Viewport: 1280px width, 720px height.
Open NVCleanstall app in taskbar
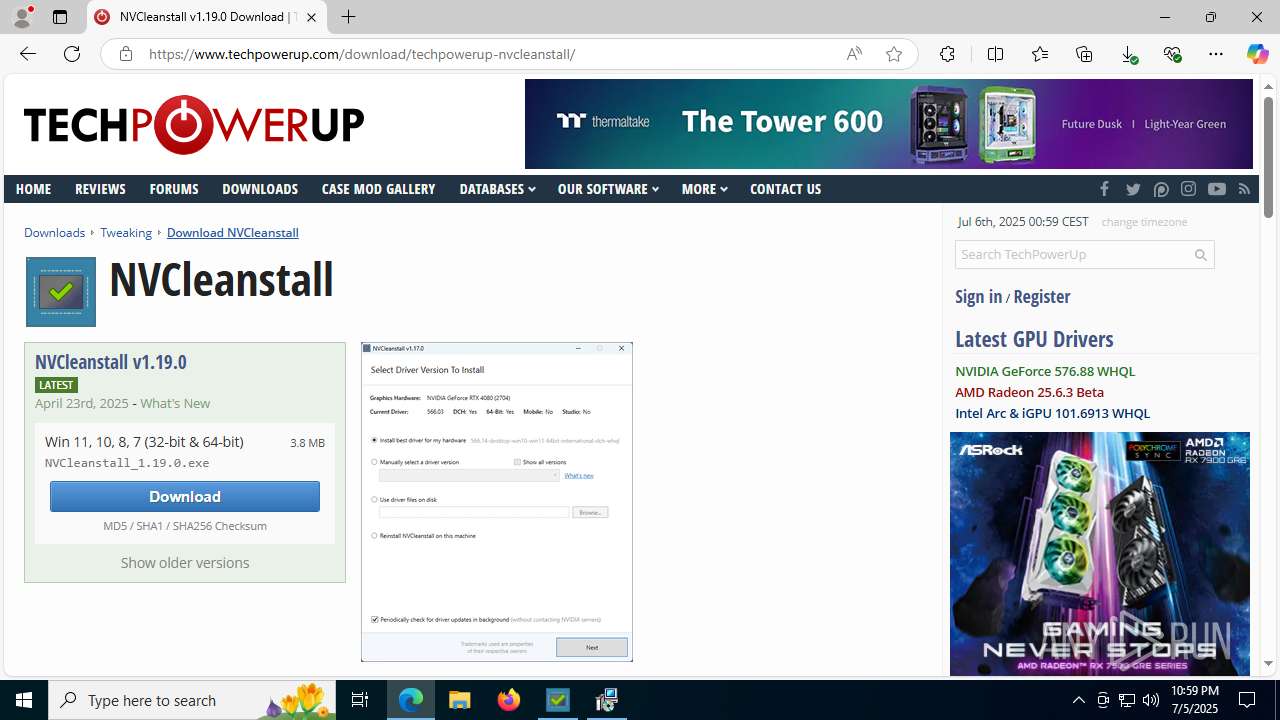(558, 700)
